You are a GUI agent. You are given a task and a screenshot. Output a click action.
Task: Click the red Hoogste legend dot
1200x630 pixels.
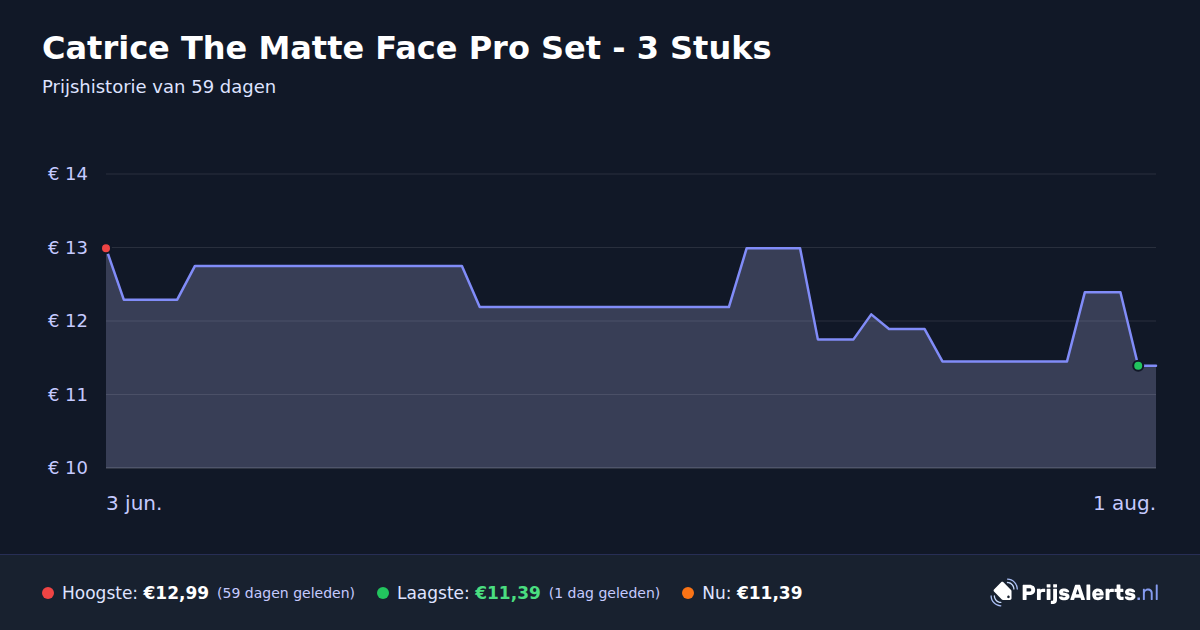[x=48, y=593]
